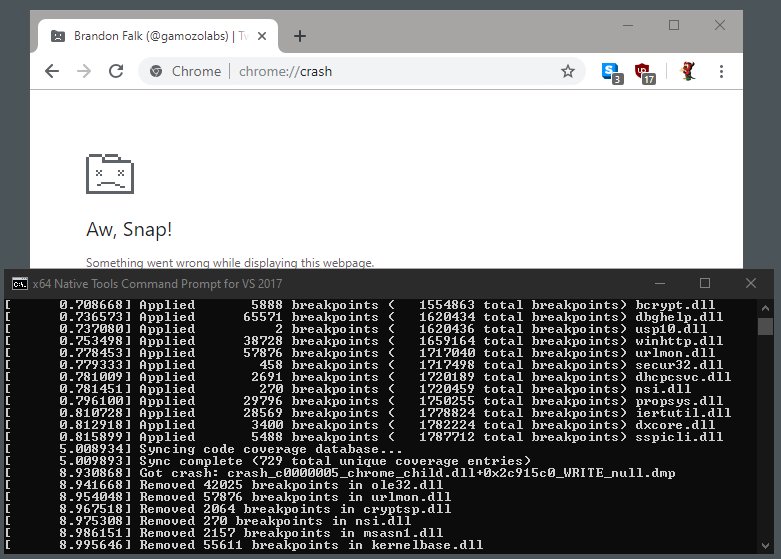Screen dimensions: 781x559
Task: Click dhcpcsvc.dll in the console output
Action: [x=683, y=377]
